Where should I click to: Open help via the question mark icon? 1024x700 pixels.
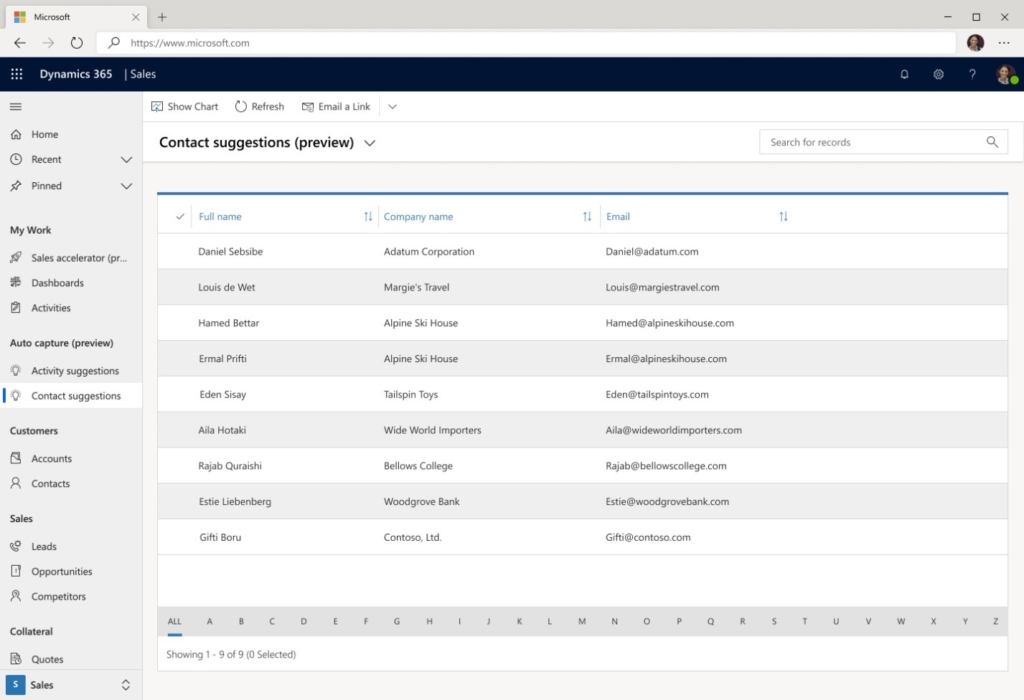[x=971, y=74]
